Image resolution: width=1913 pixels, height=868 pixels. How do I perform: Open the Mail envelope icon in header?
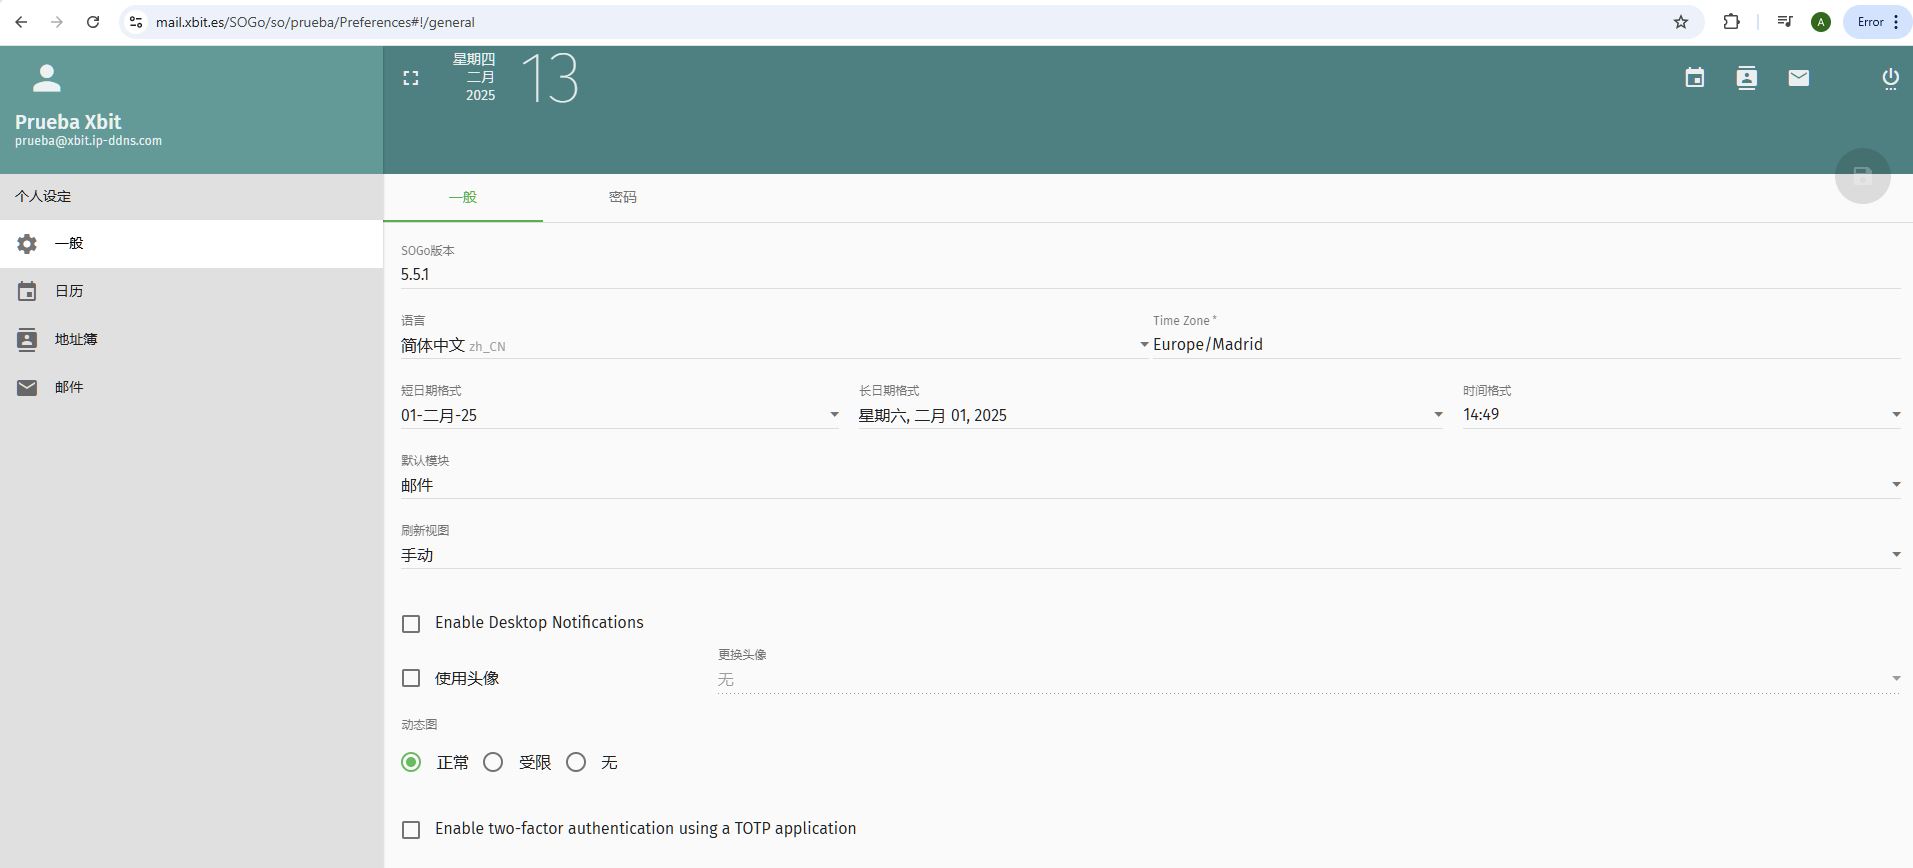[x=1798, y=78]
